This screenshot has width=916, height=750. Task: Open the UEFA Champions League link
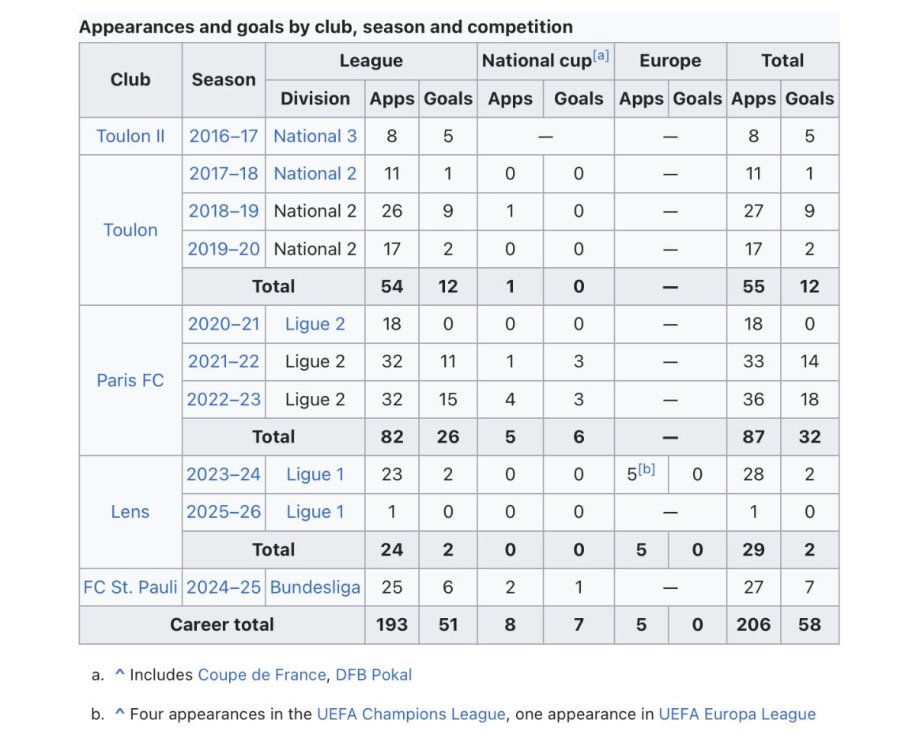(411, 714)
